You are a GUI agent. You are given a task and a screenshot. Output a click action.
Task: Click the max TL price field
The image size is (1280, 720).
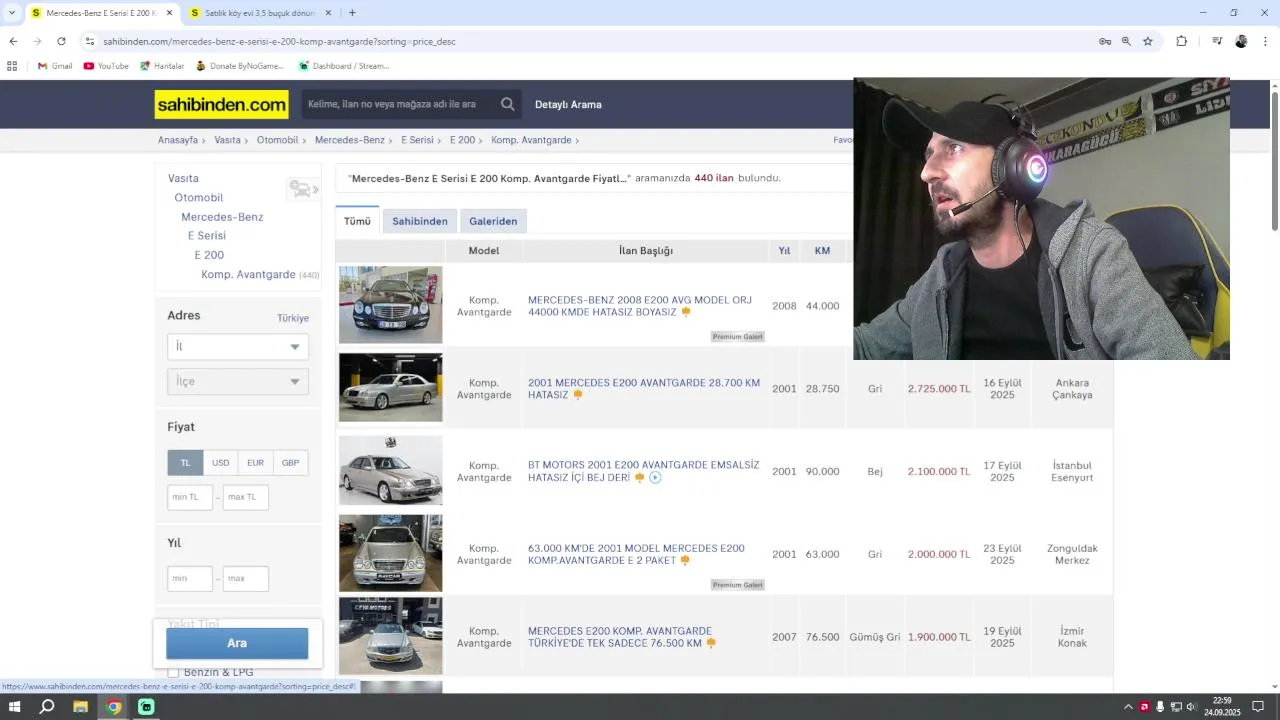pos(246,497)
